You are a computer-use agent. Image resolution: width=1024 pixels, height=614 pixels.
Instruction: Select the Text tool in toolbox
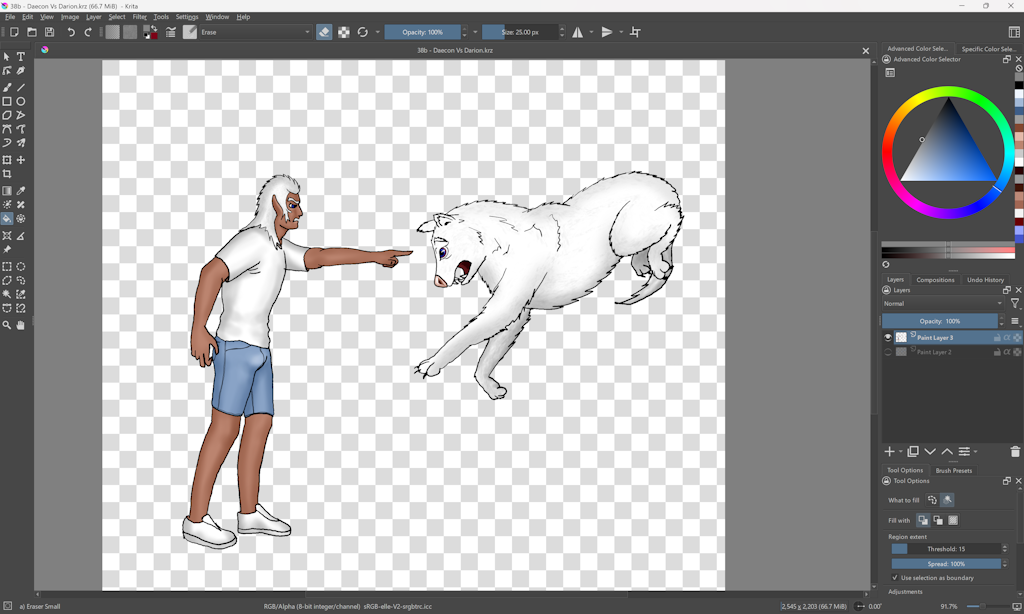coord(20,57)
